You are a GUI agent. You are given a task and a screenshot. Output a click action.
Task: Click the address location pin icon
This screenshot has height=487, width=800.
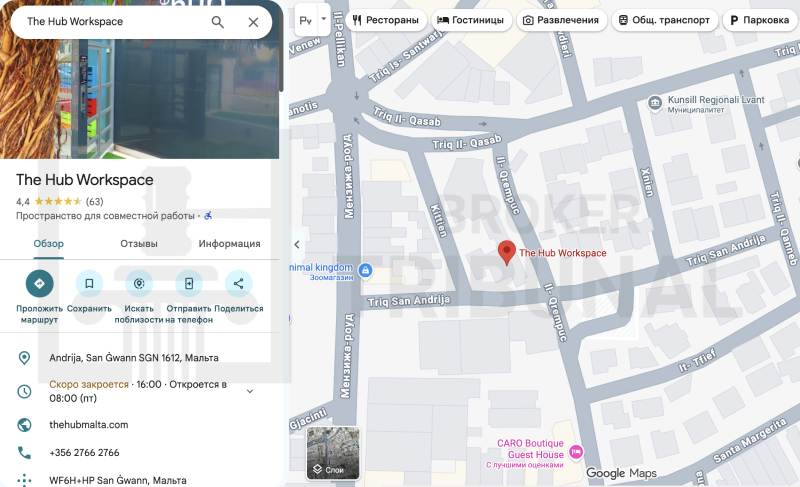pyautogui.click(x=24, y=358)
